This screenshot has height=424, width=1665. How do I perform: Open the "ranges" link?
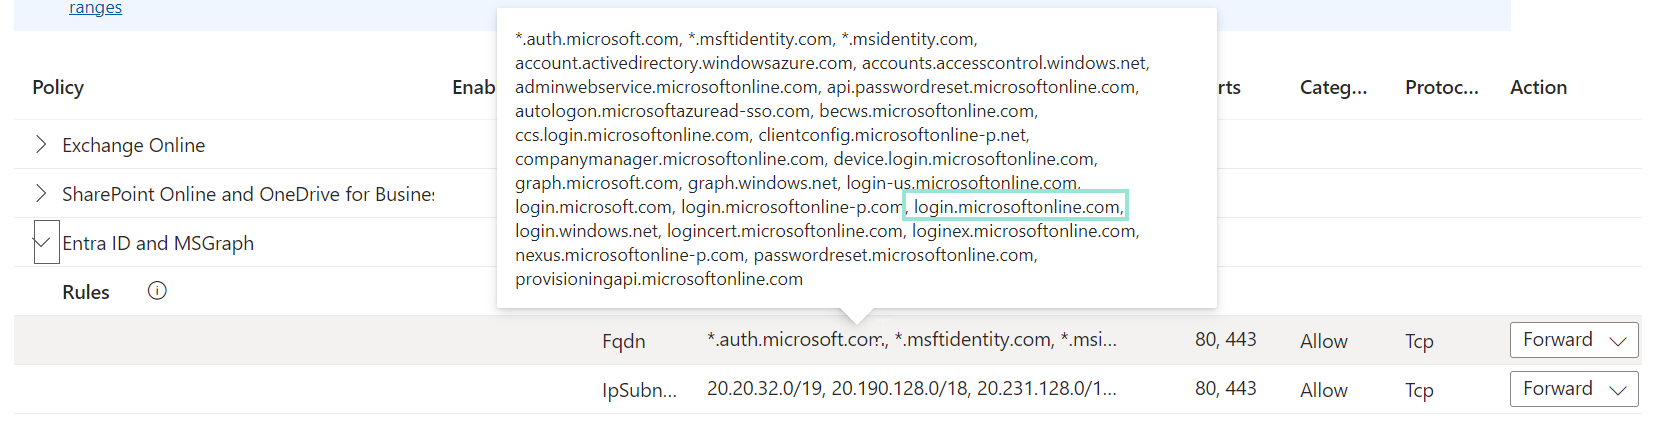coord(95,8)
